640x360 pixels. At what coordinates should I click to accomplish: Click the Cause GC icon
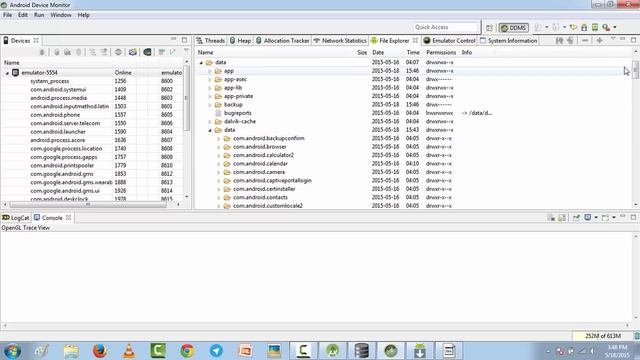point(78,52)
